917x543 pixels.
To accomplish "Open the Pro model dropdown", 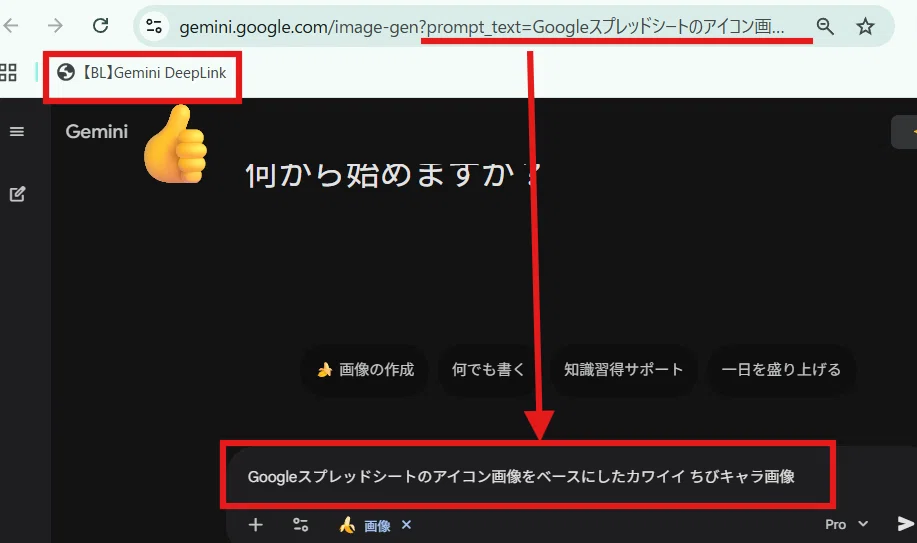I will coord(846,524).
